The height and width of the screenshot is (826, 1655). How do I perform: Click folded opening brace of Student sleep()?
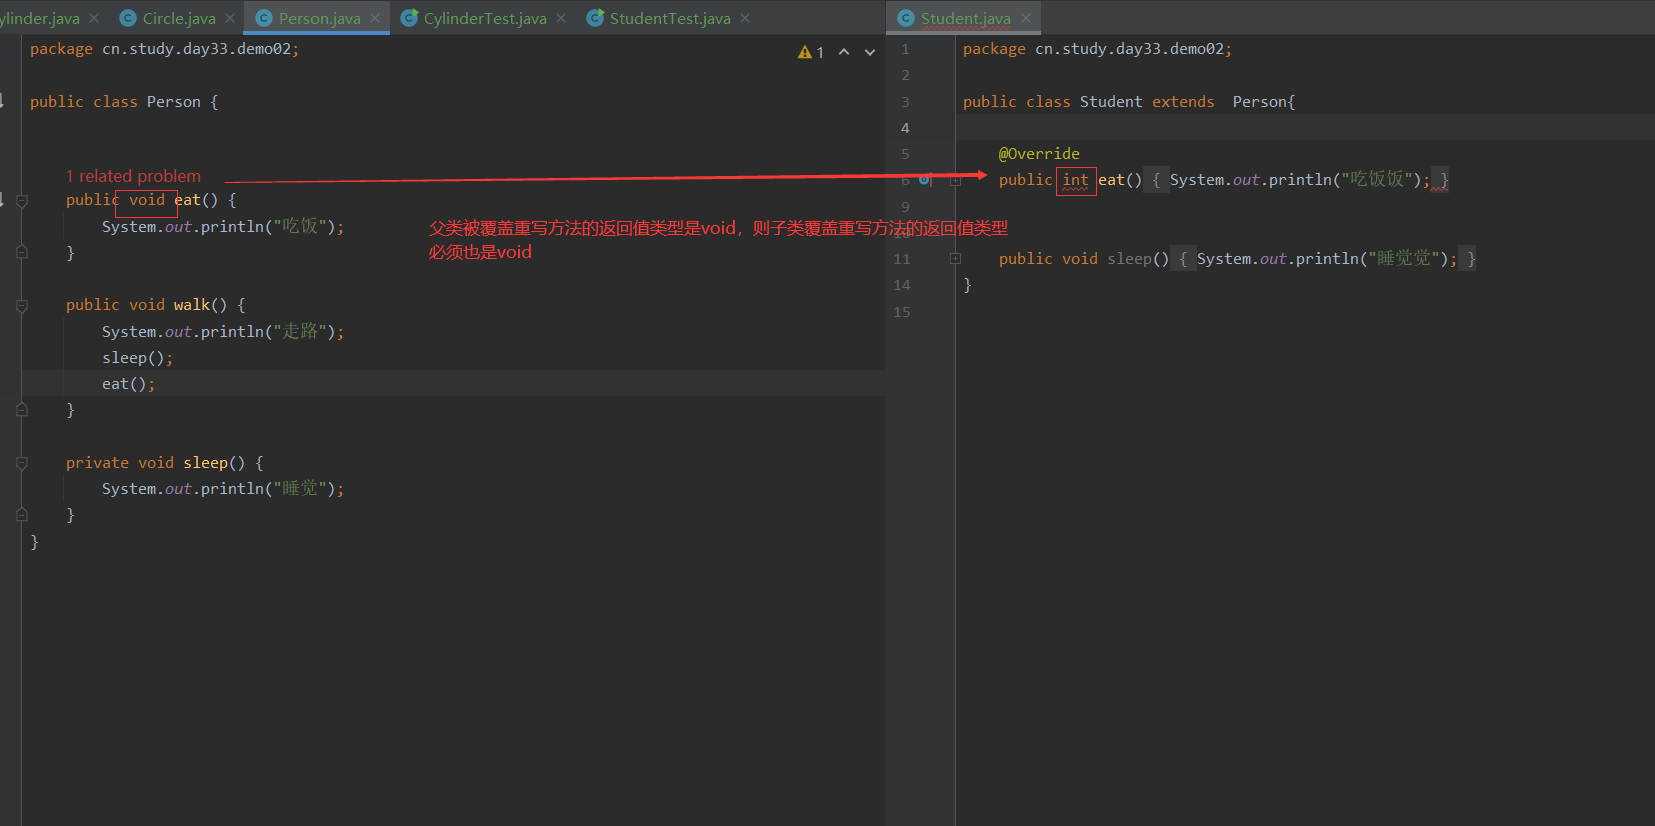coord(1183,259)
